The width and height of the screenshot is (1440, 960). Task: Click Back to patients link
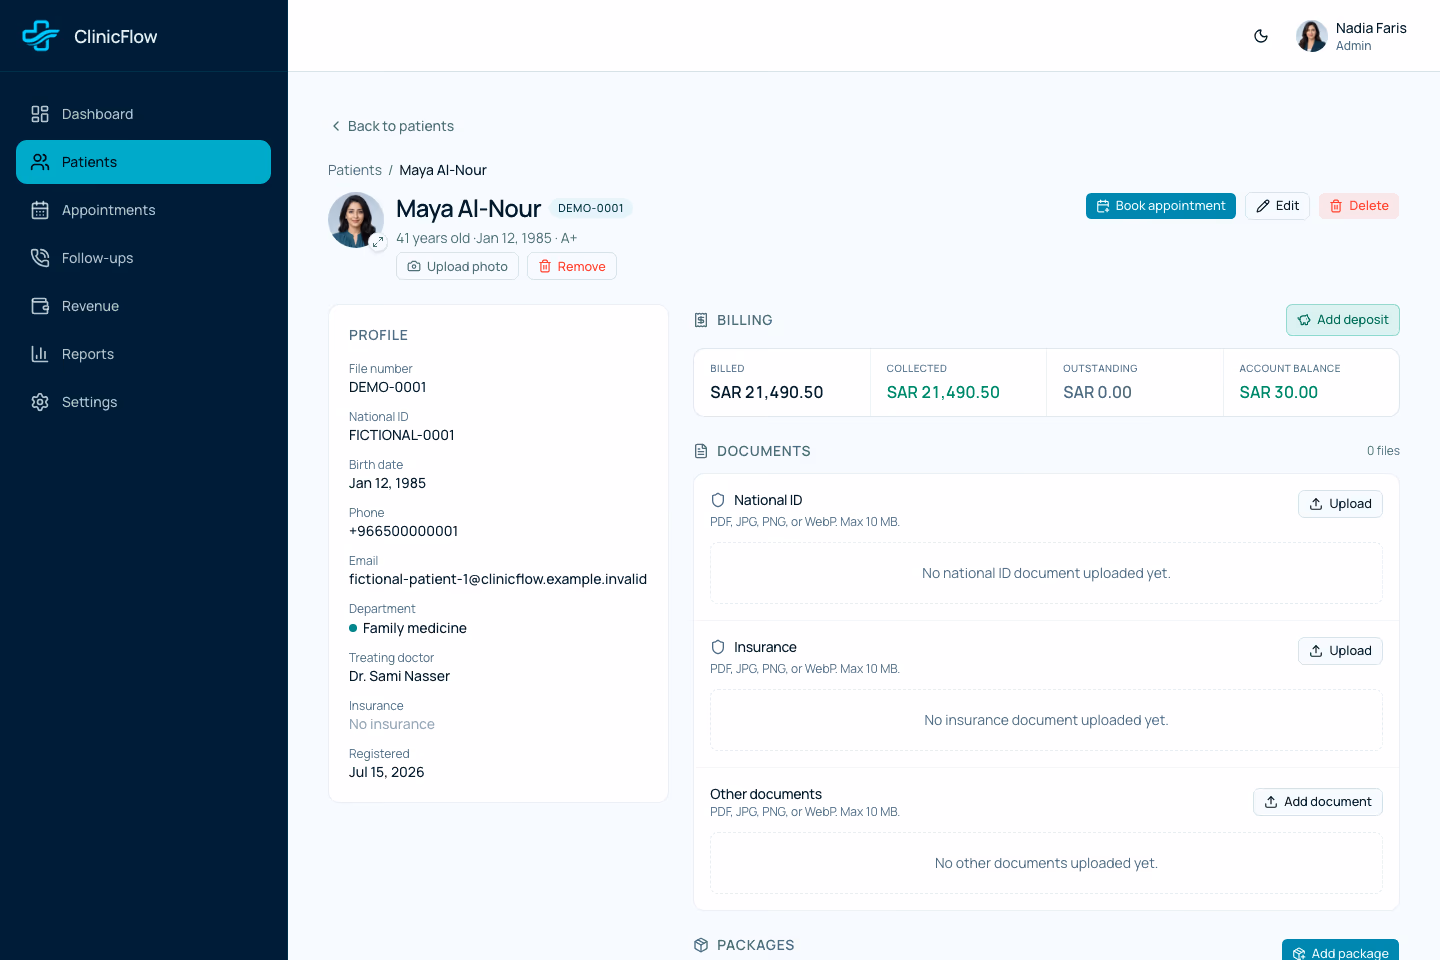(392, 126)
